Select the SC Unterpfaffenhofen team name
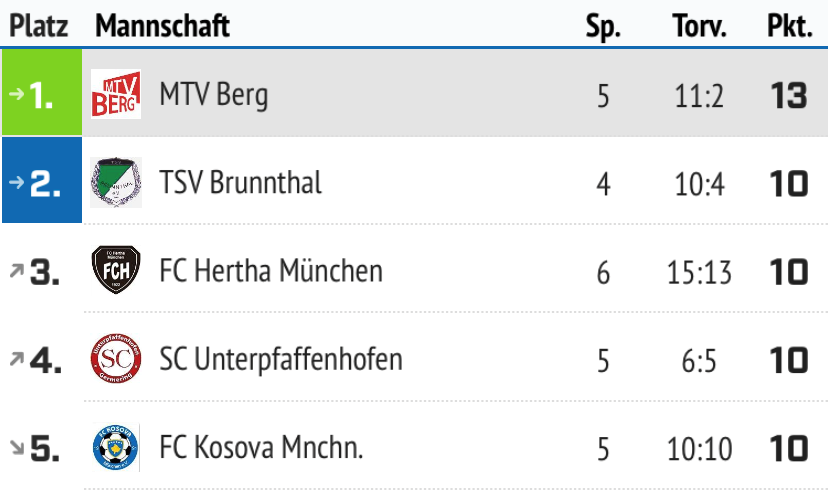This screenshot has width=828, height=490. [281, 360]
